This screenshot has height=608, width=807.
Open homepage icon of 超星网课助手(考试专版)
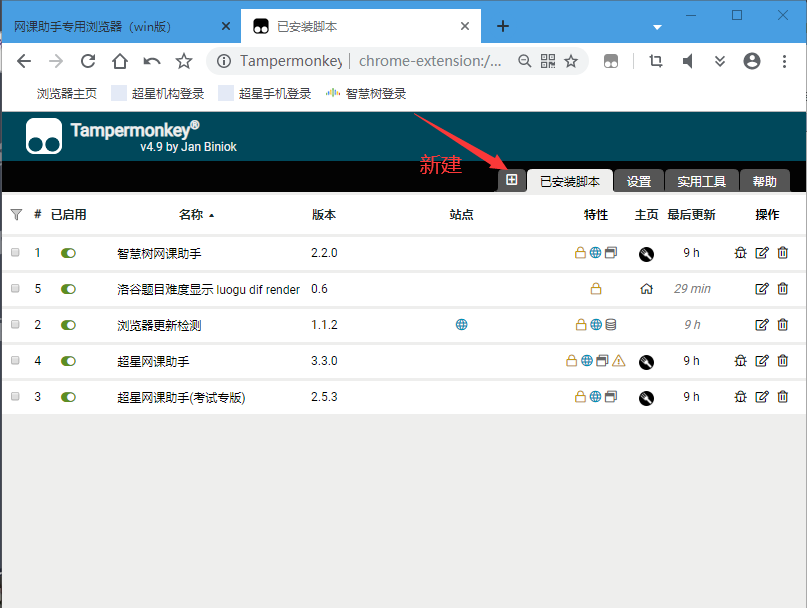646,398
